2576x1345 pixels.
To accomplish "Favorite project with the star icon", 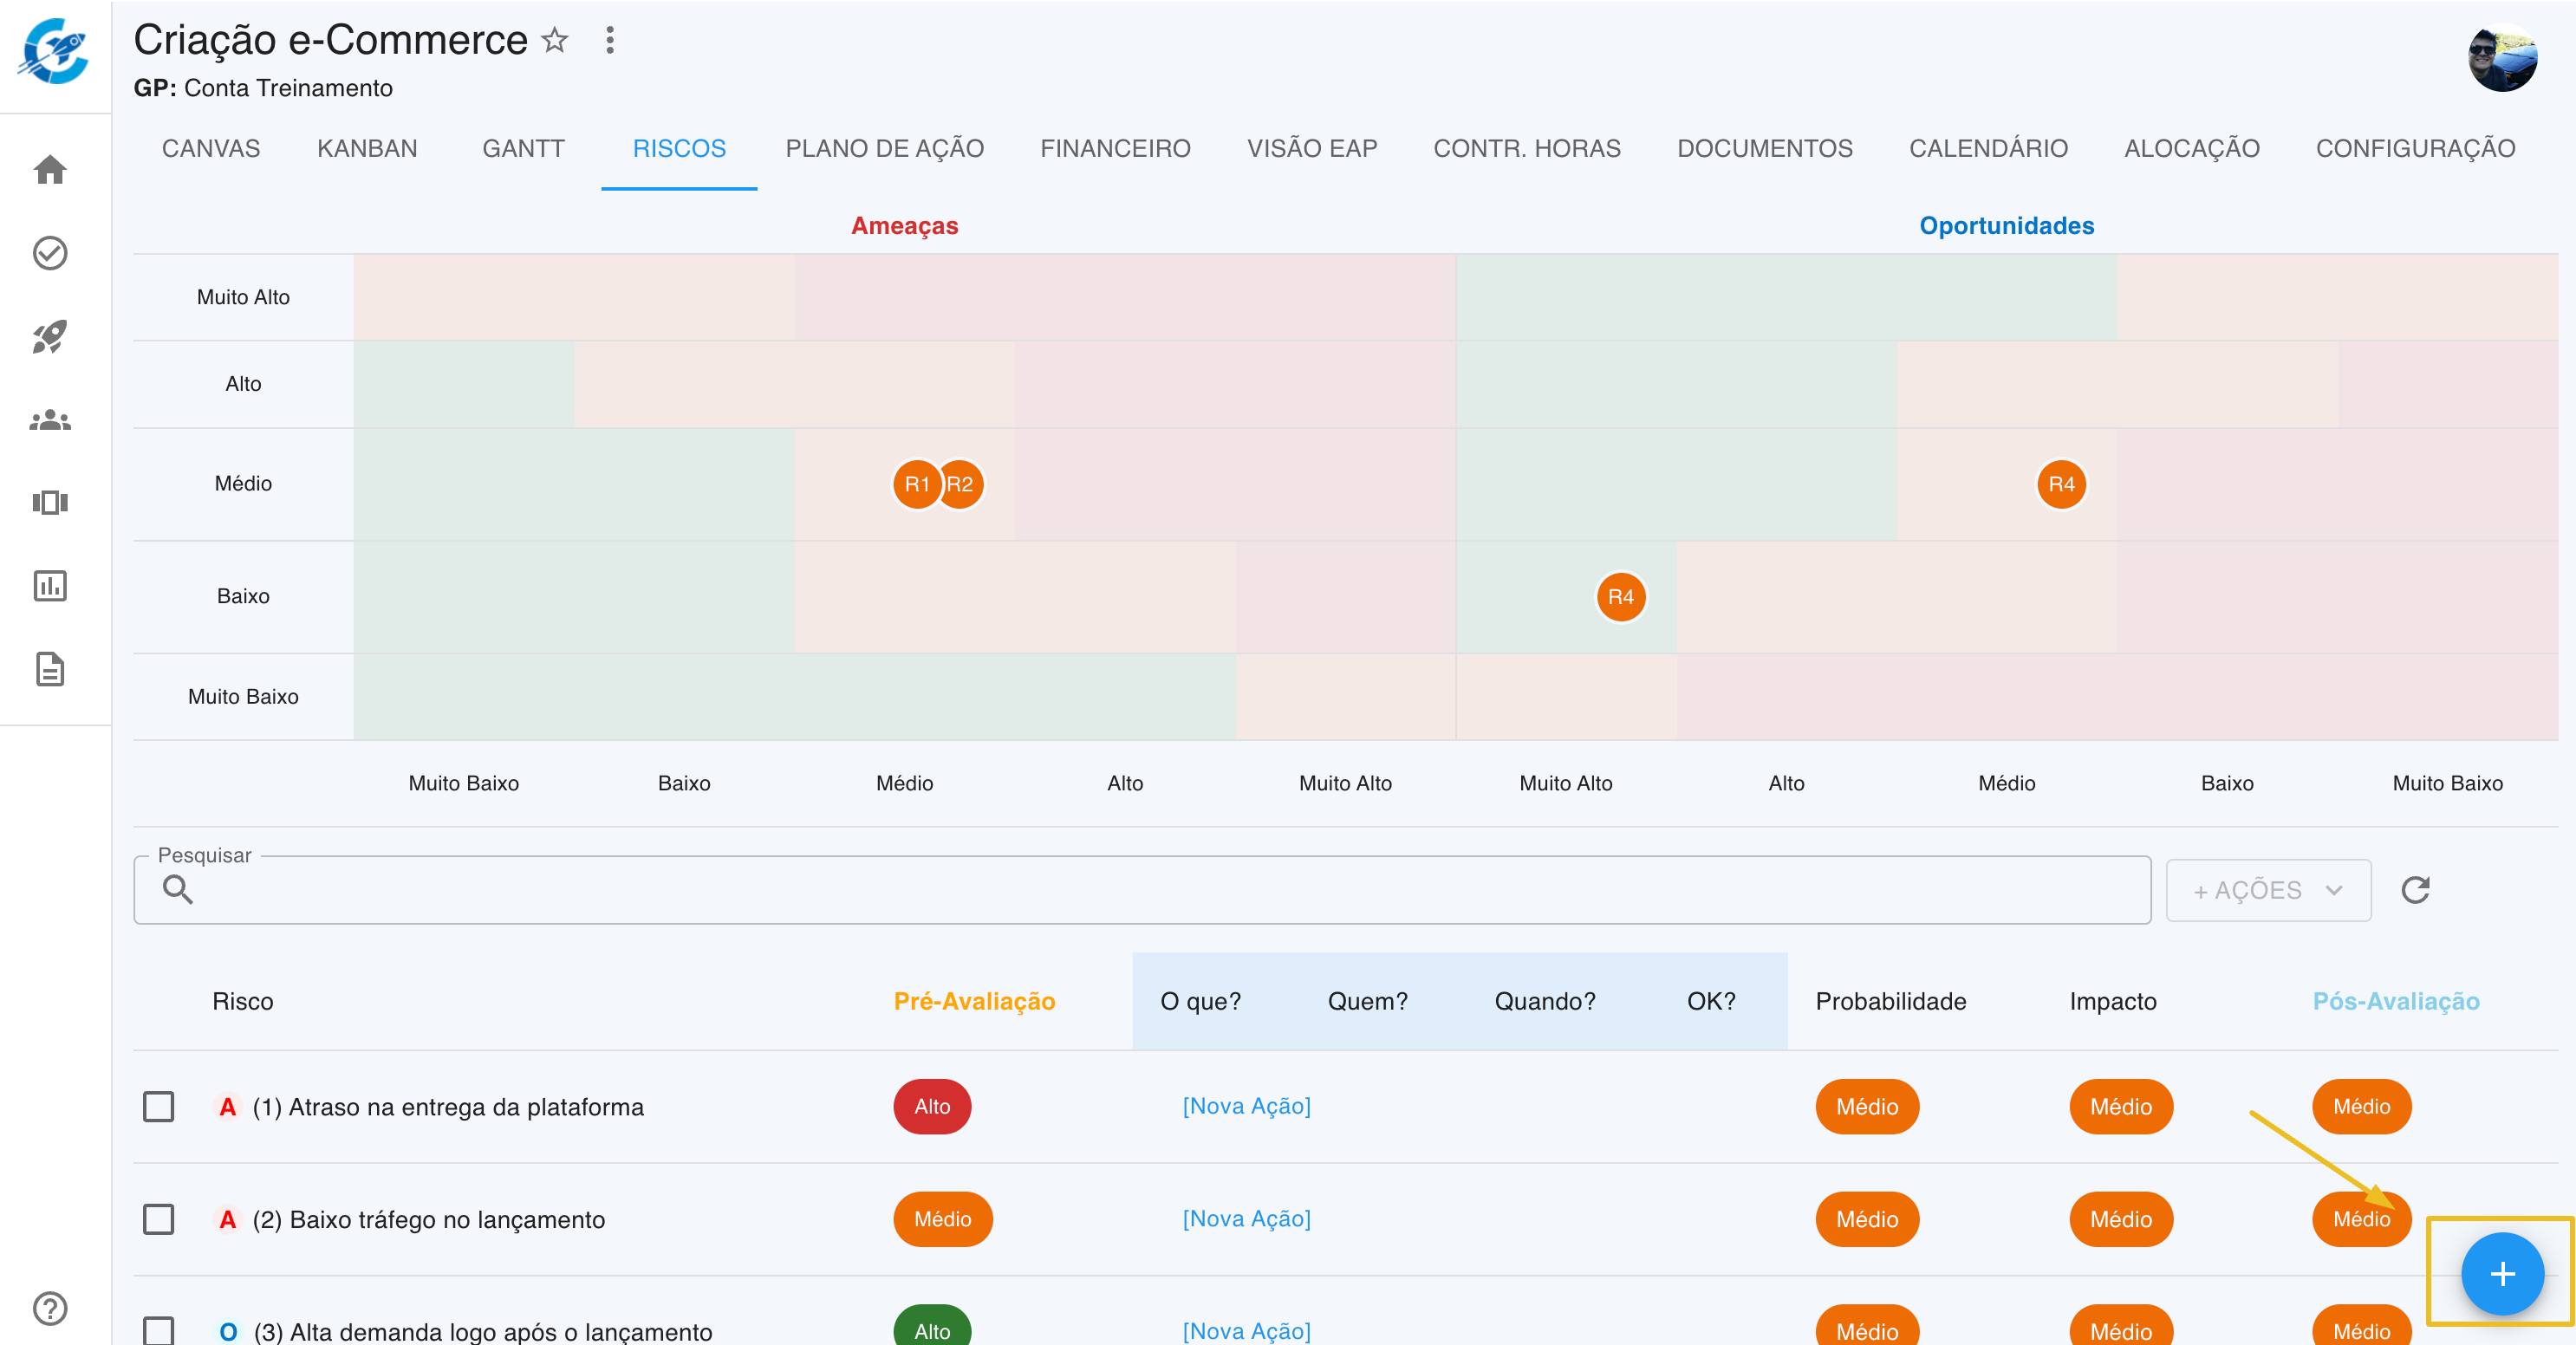I will pyautogui.click(x=554, y=40).
